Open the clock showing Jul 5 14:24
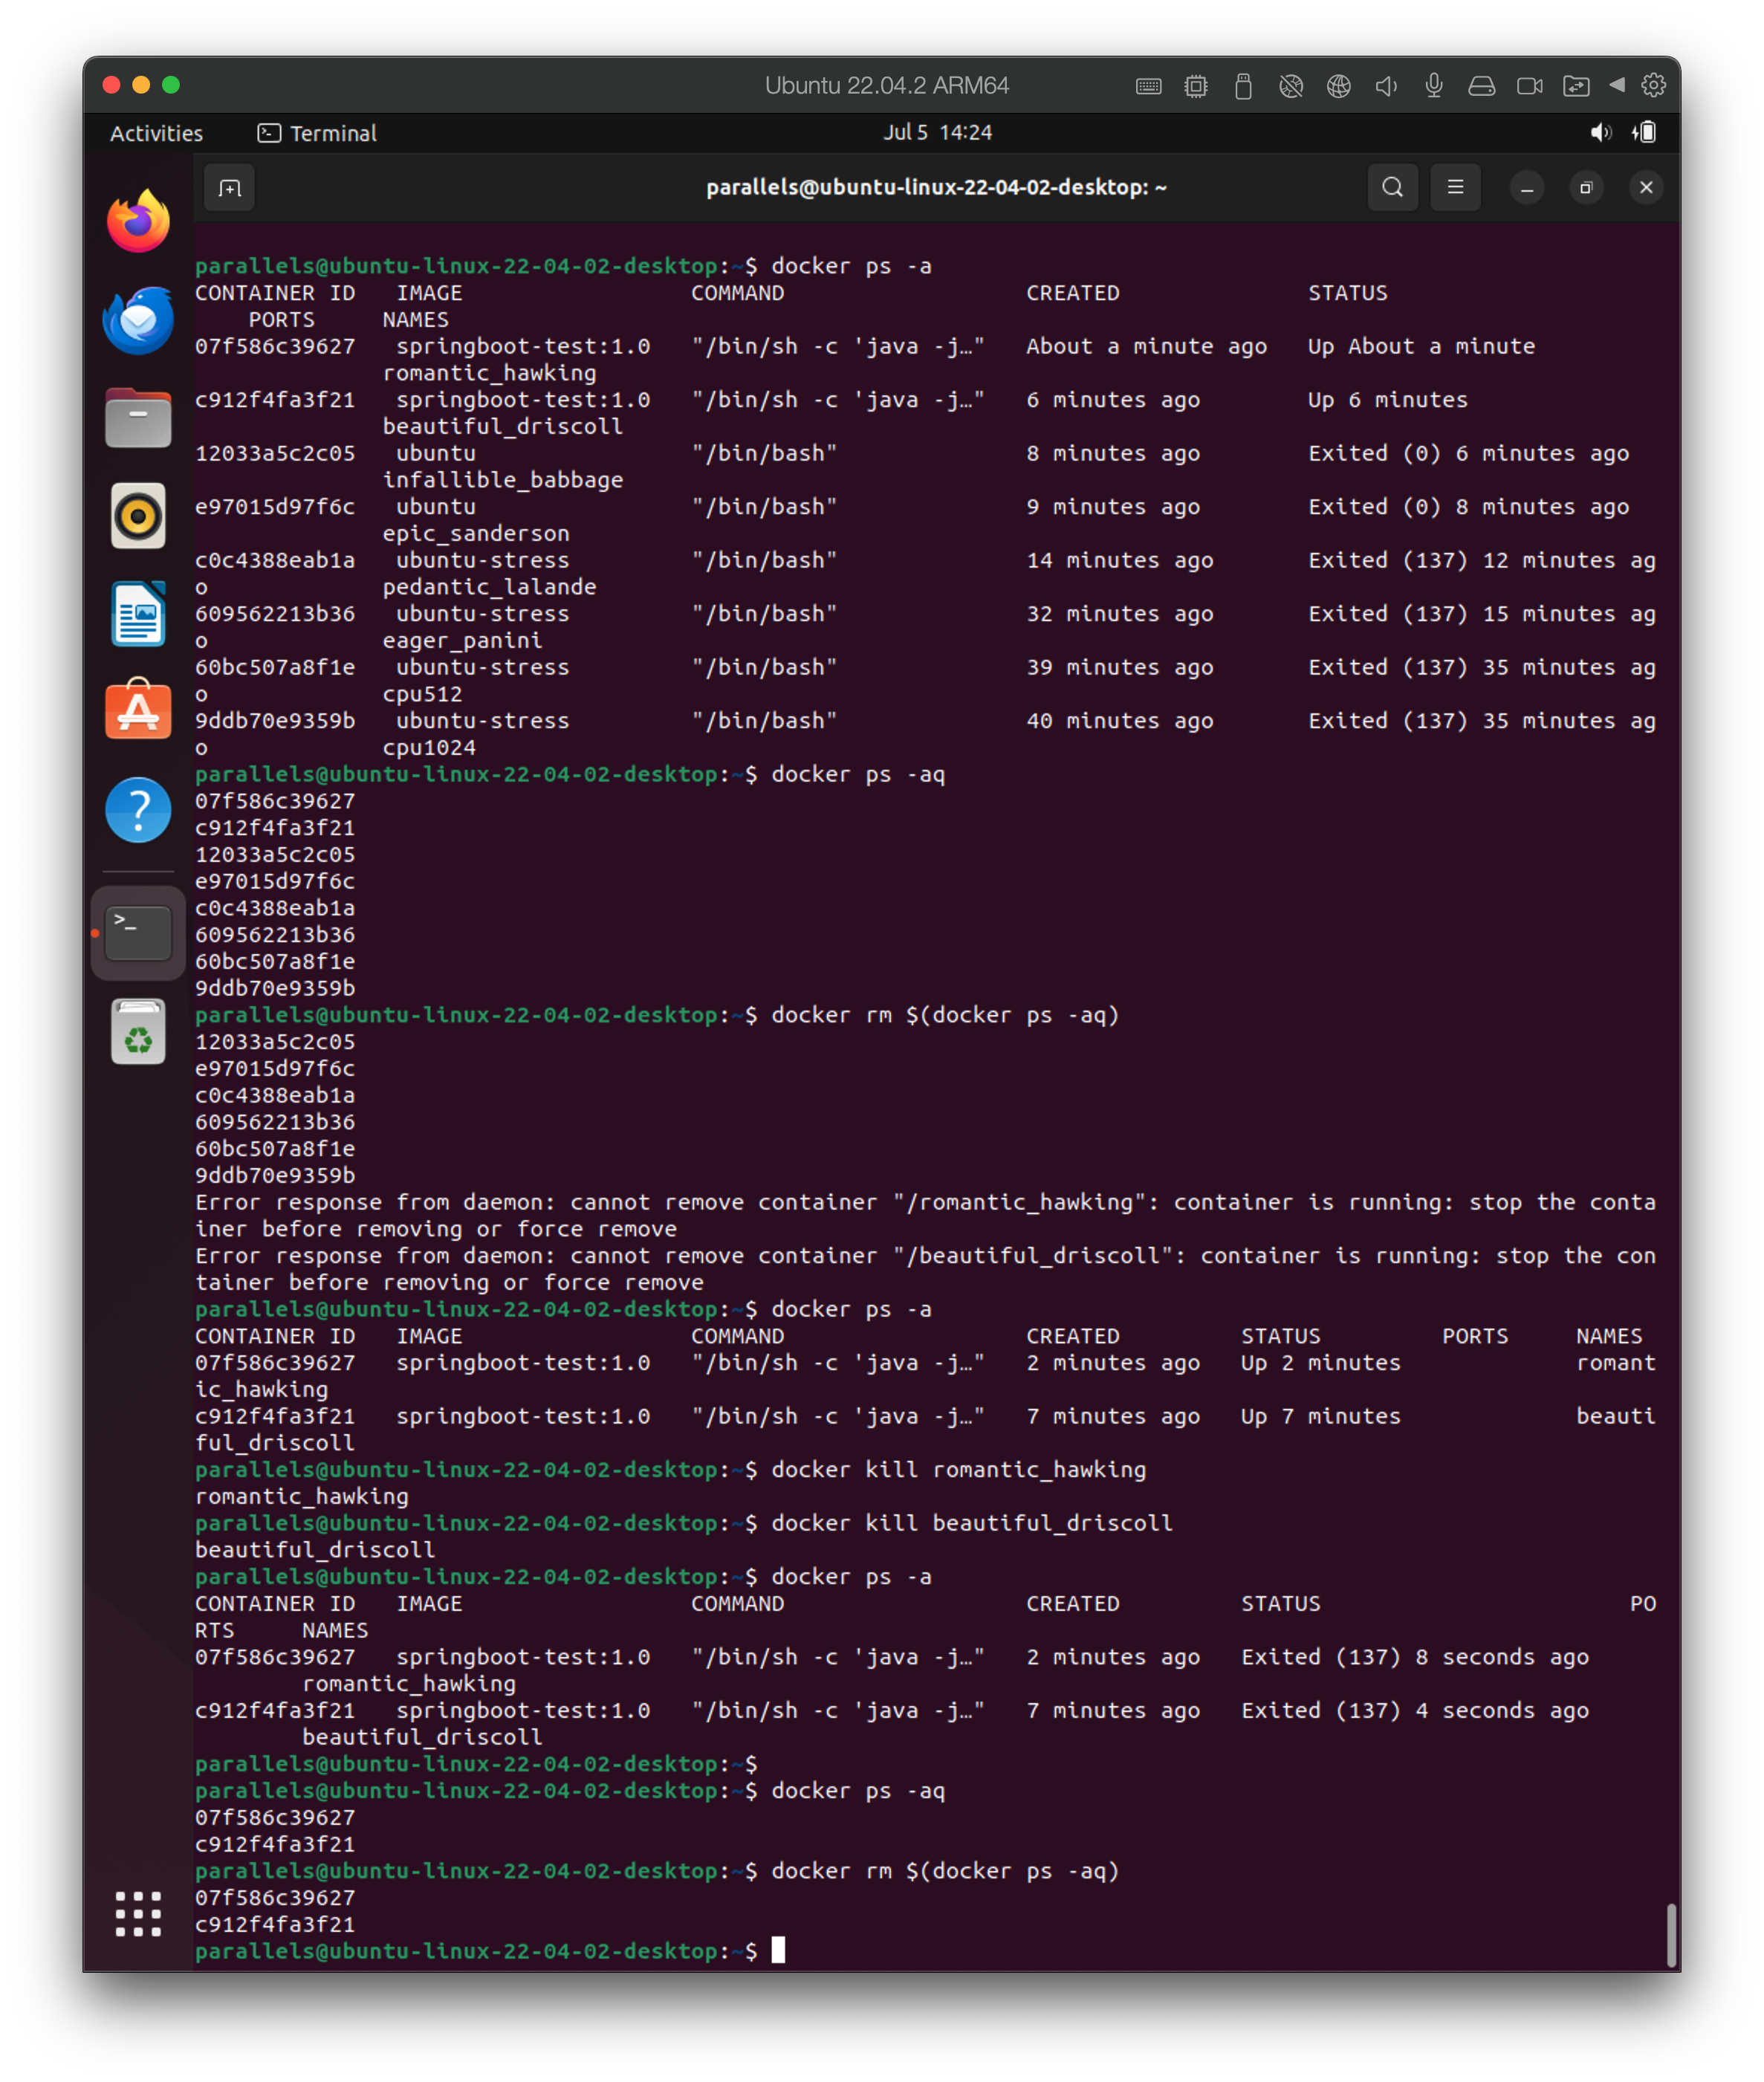Screen dimensions: 1764x2082 click(x=937, y=132)
